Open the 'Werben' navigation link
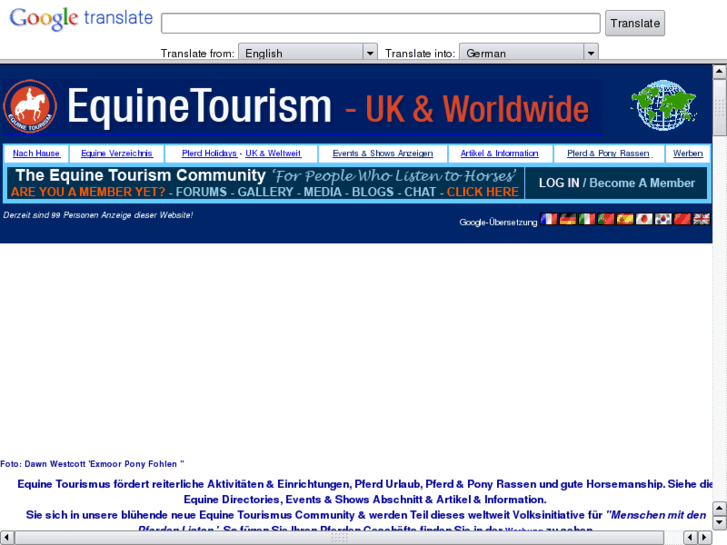Screen dimensions: 727x545 coord(688,154)
